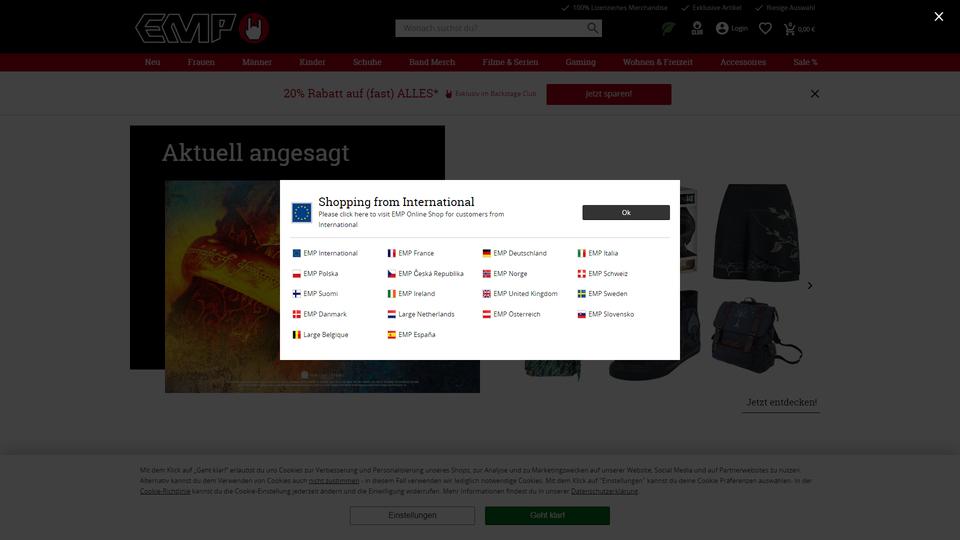
Task: Dismiss the 20% Rabatt promo banner
Action: coord(815,94)
